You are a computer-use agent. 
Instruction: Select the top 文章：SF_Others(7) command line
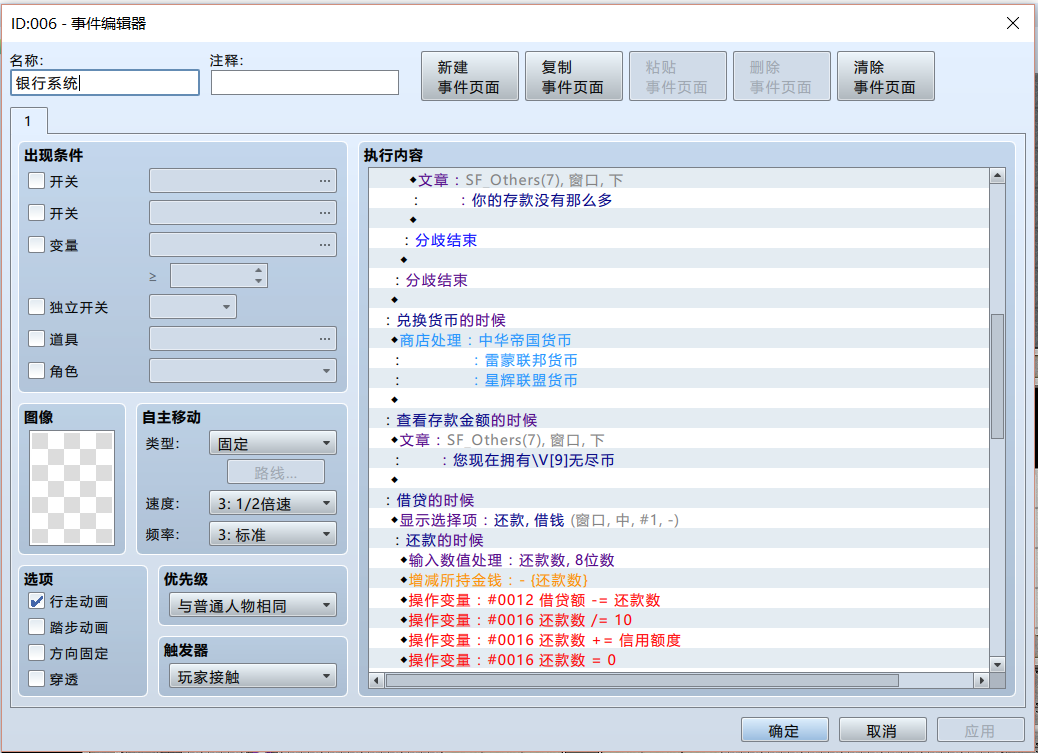coord(679,179)
